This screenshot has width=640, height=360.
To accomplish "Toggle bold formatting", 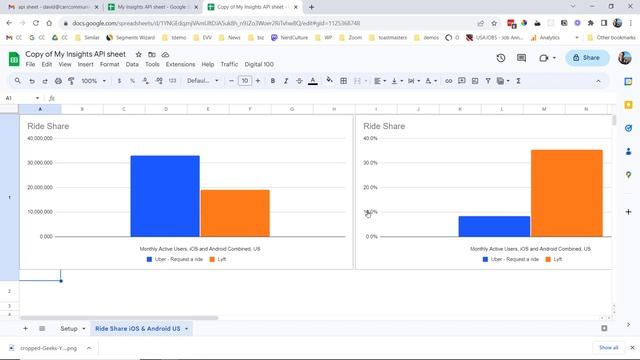I will pyautogui.click(x=273, y=81).
